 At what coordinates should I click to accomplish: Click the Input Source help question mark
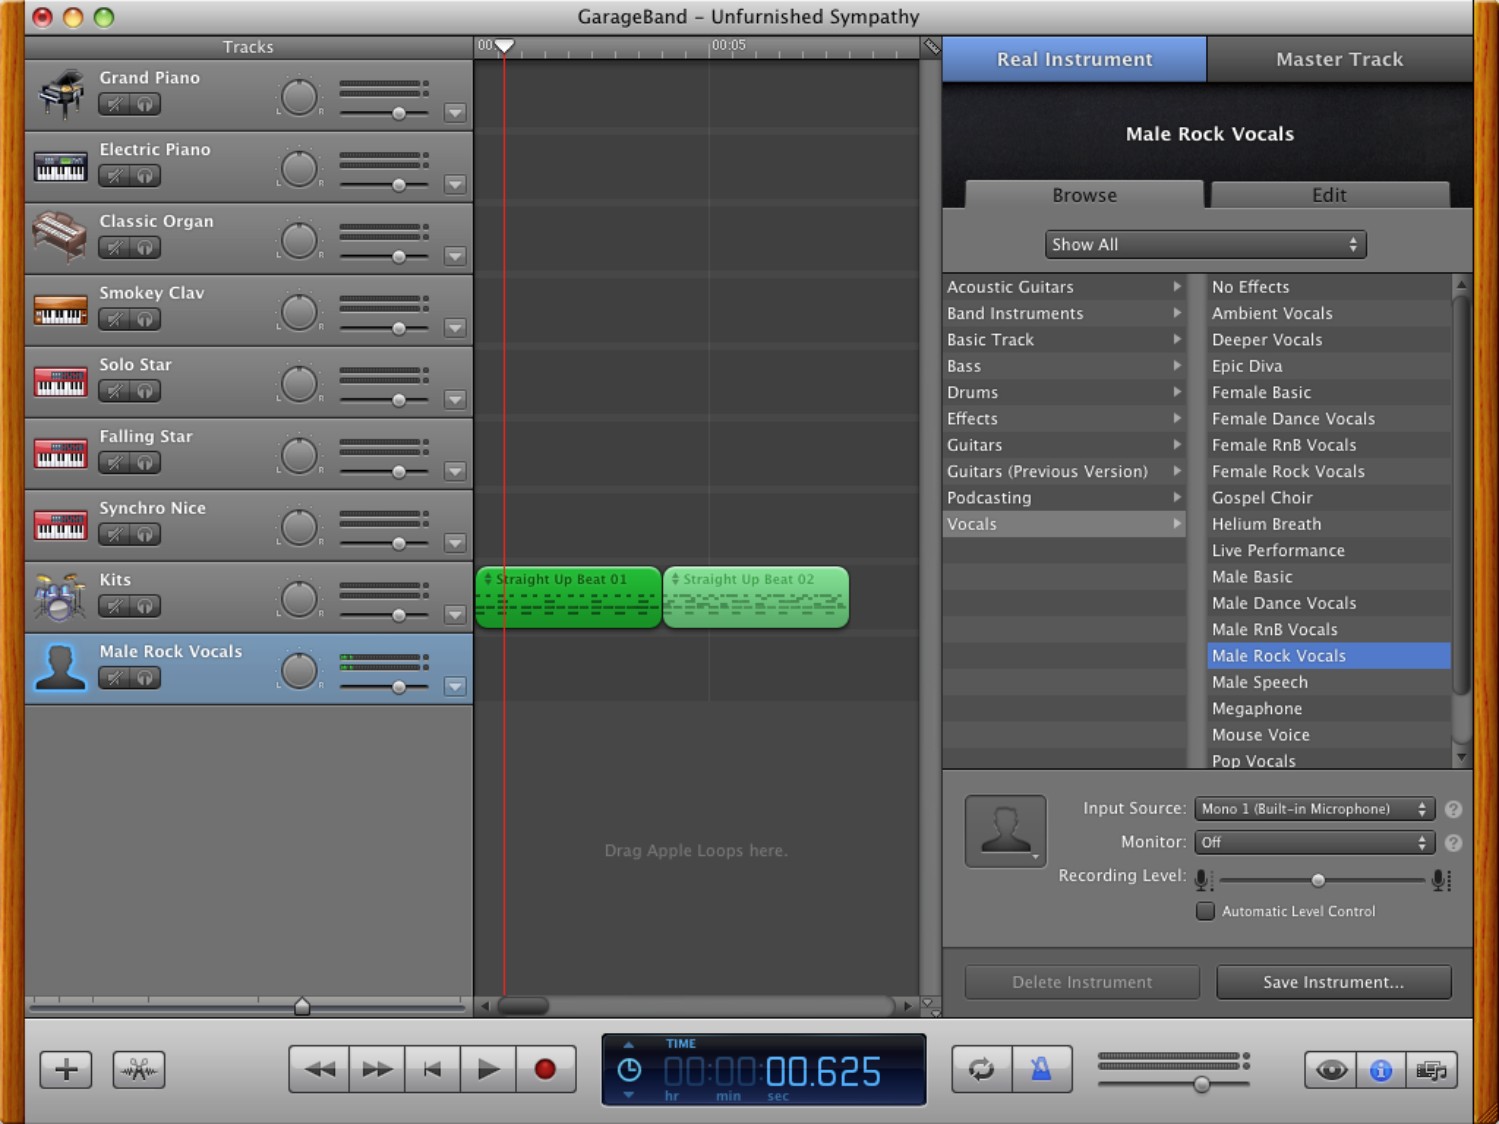[1453, 809]
